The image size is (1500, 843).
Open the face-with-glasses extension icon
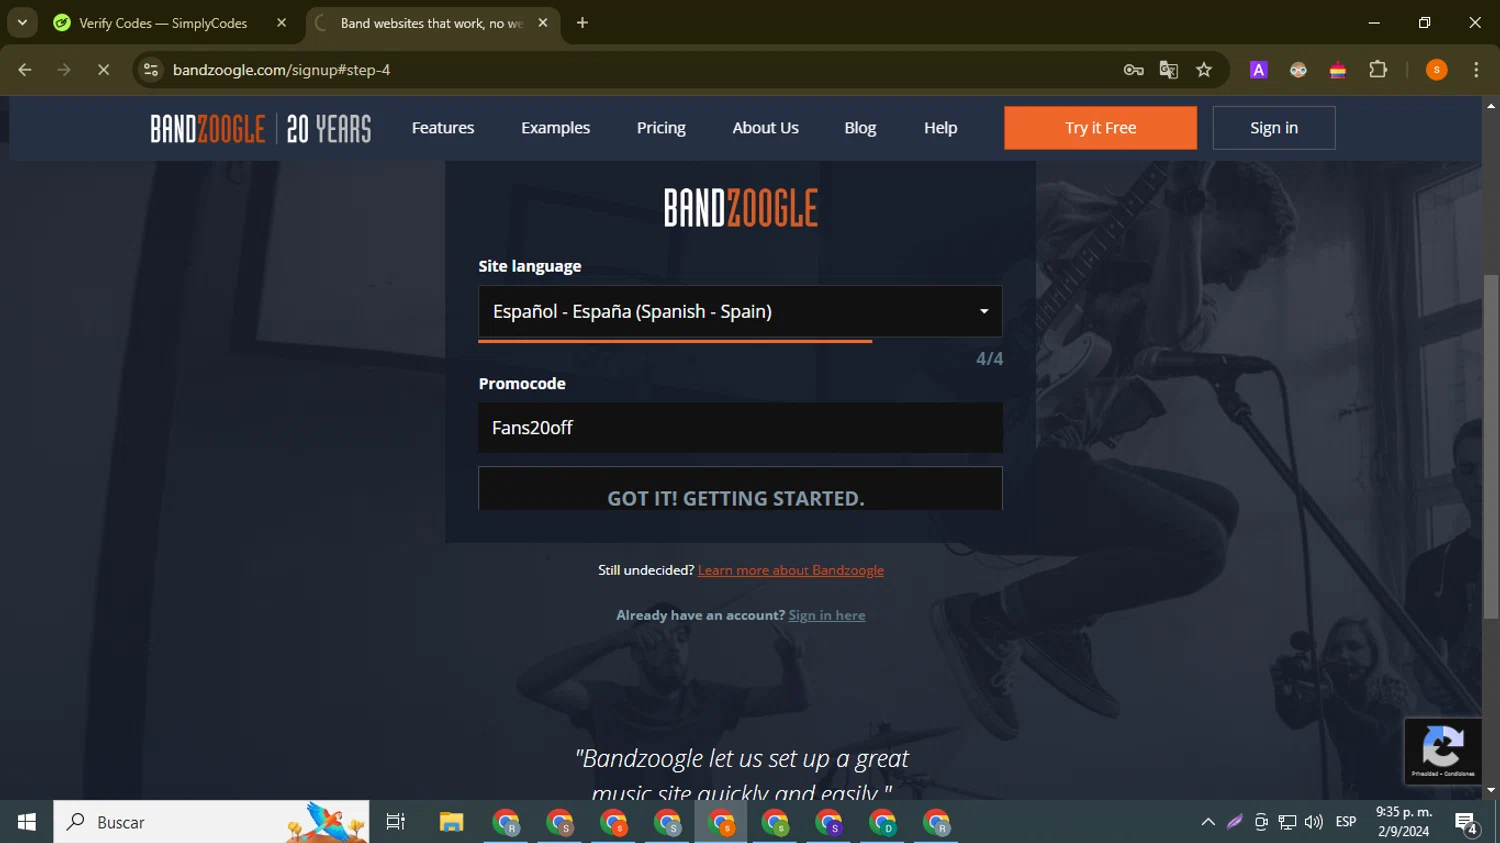pos(1298,70)
